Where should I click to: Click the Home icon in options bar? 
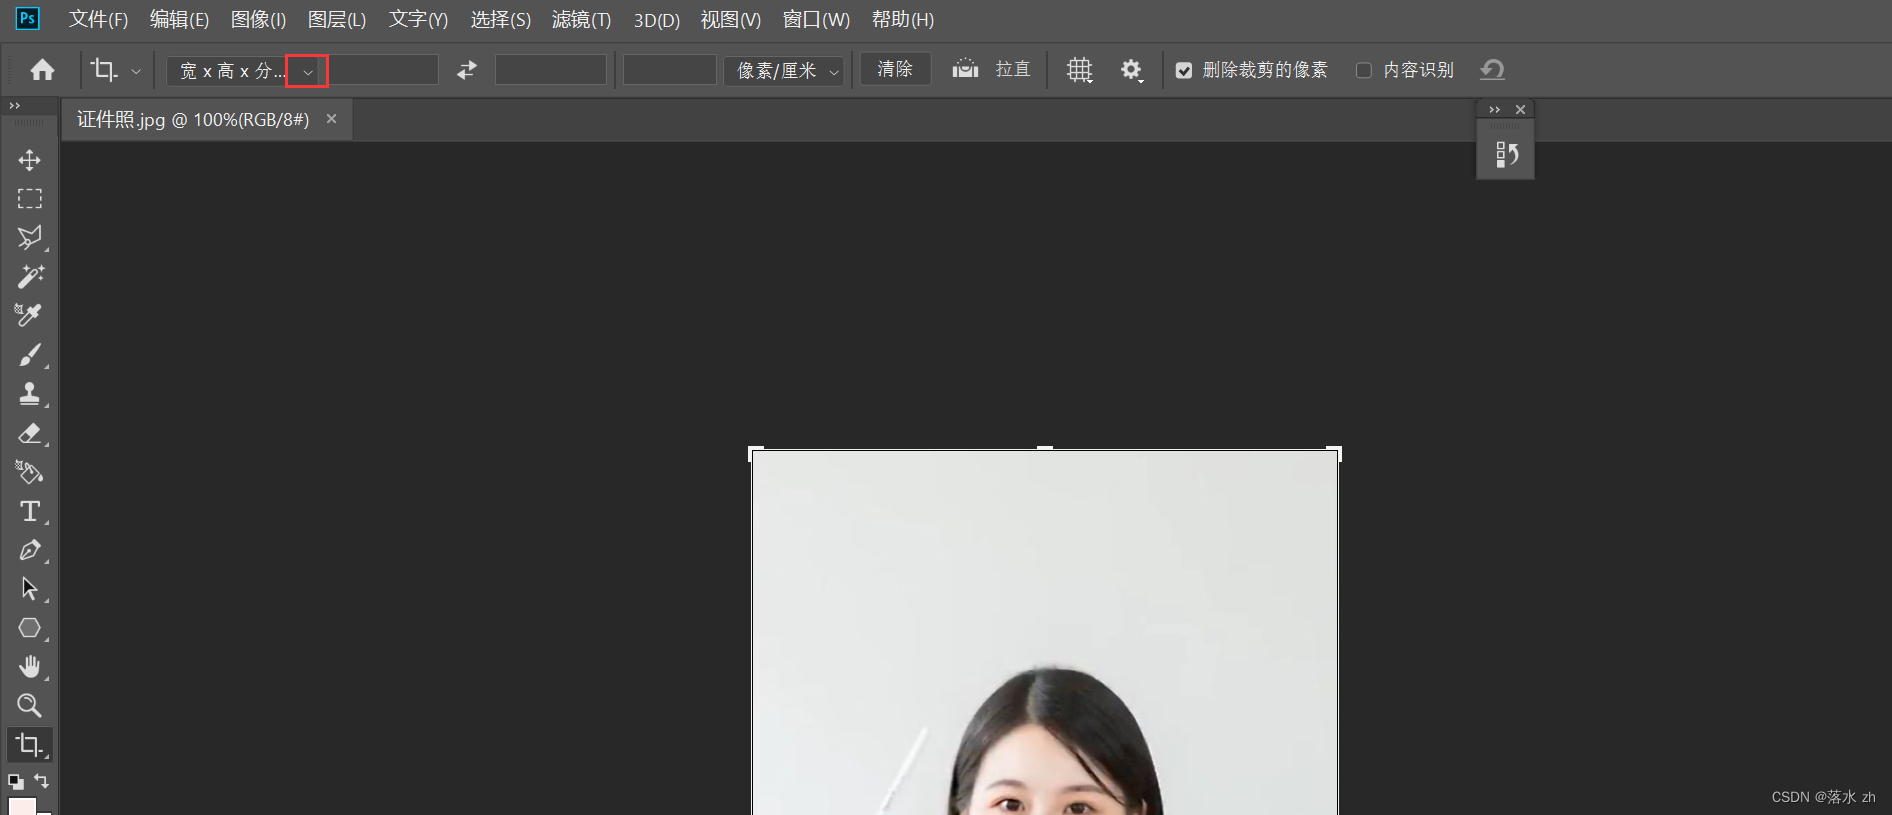43,70
